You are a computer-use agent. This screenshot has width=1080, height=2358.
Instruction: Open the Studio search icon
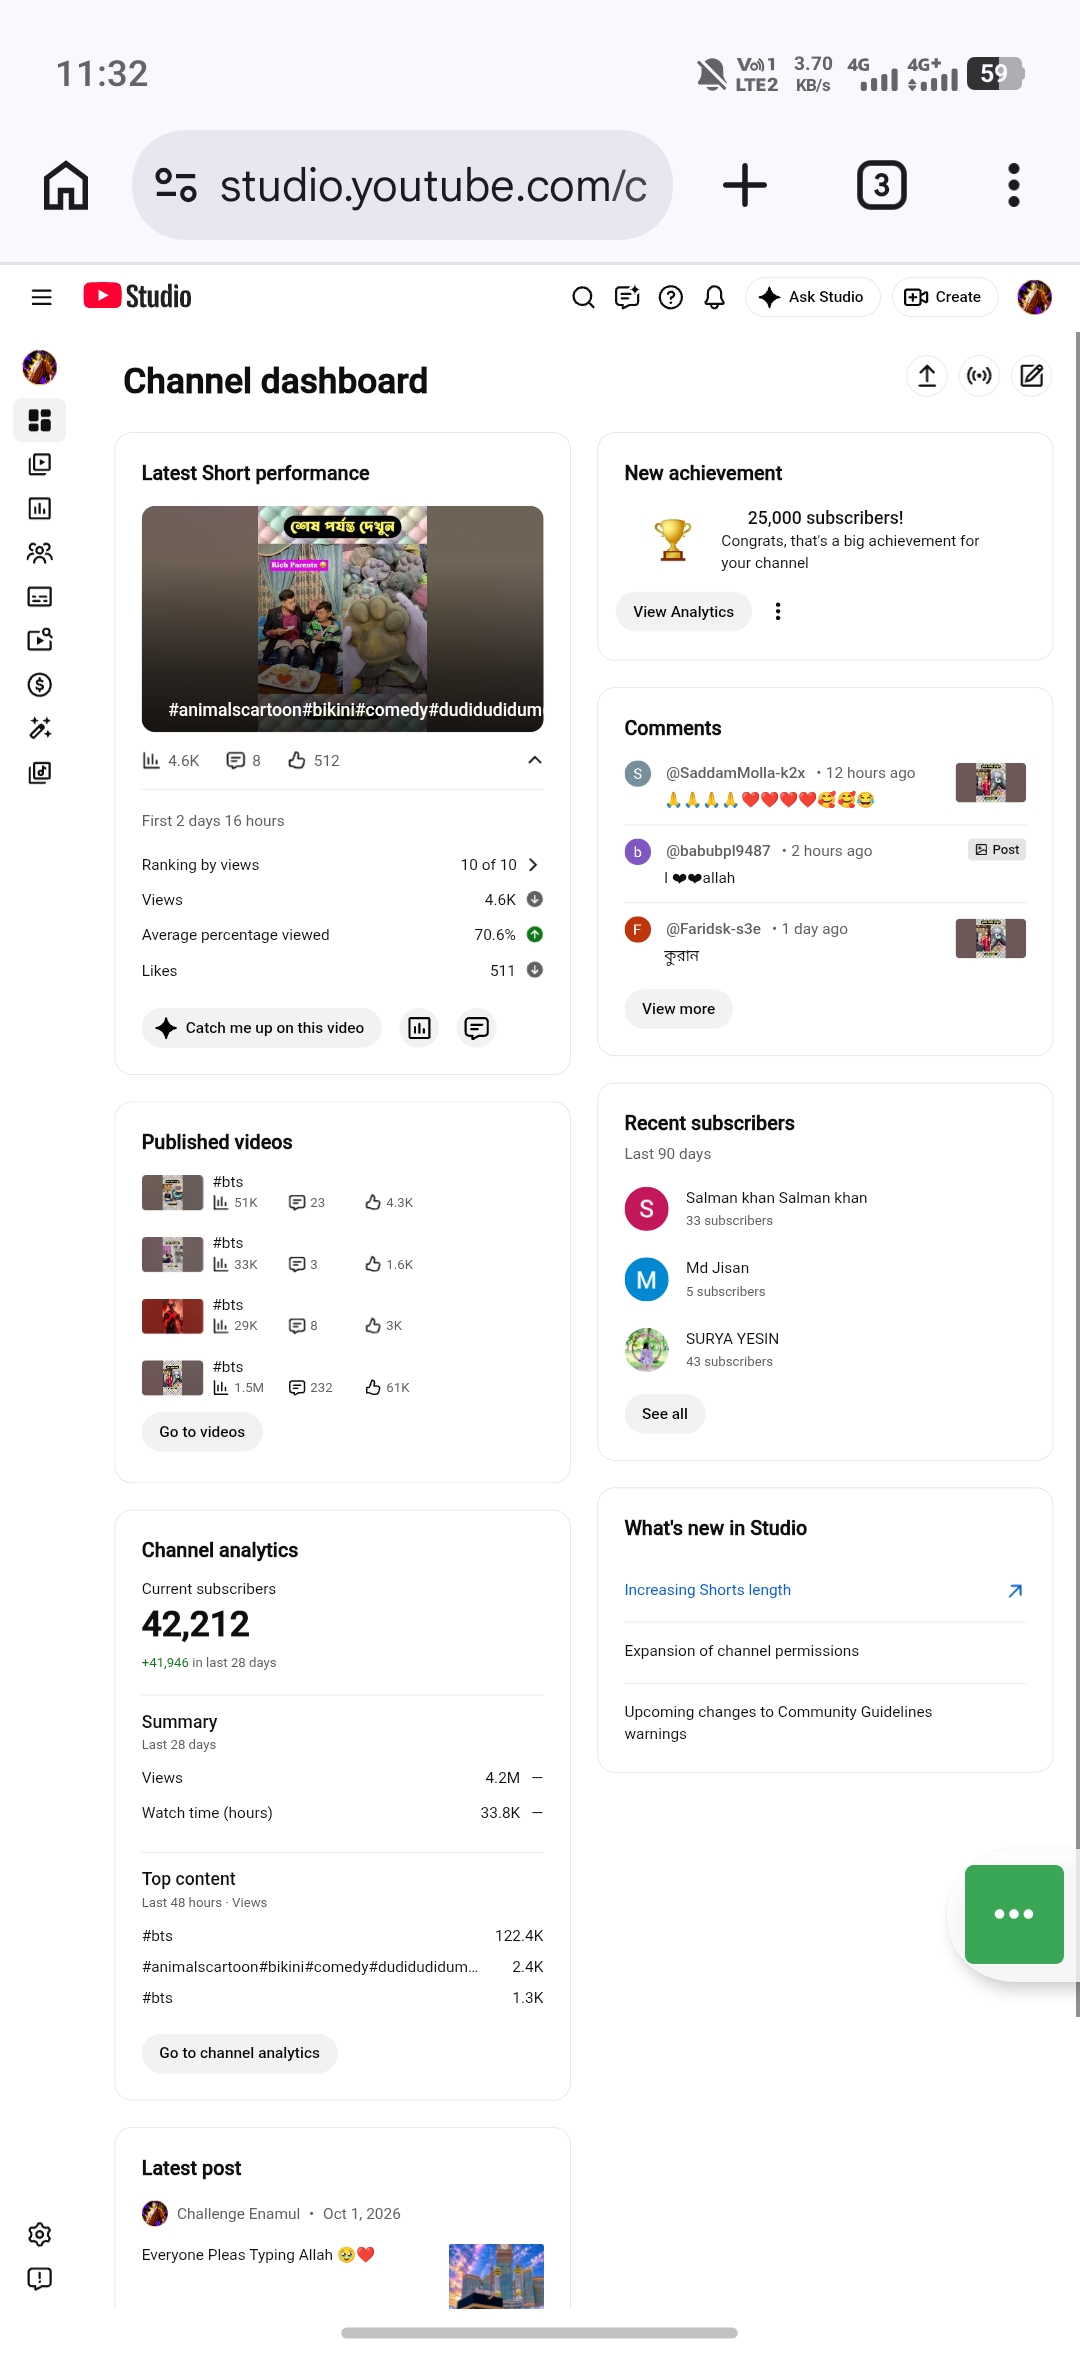pyautogui.click(x=583, y=297)
